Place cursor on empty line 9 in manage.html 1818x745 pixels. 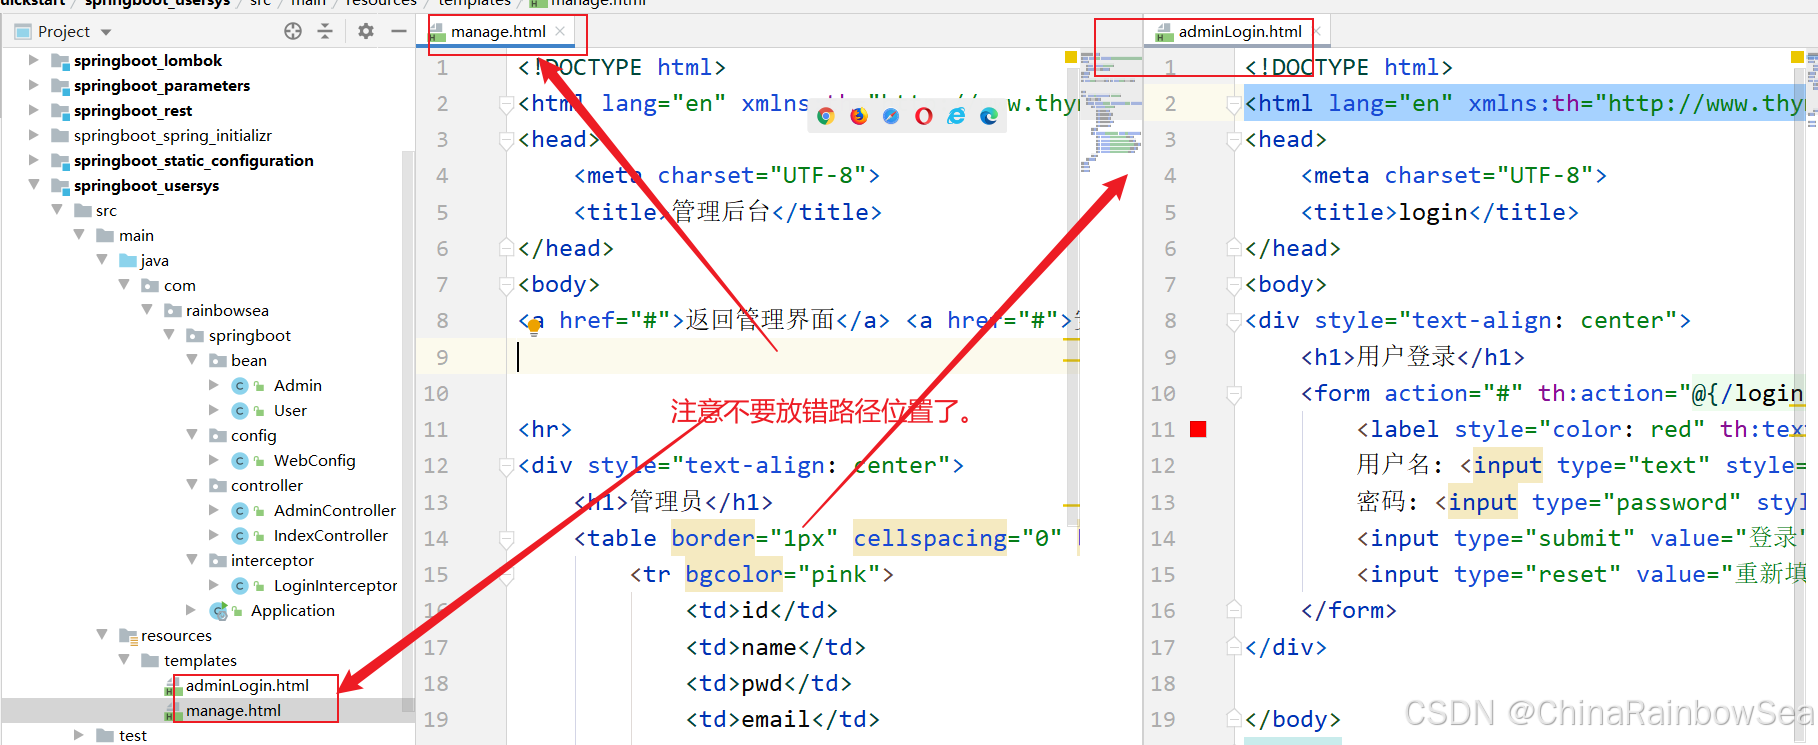point(790,357)
